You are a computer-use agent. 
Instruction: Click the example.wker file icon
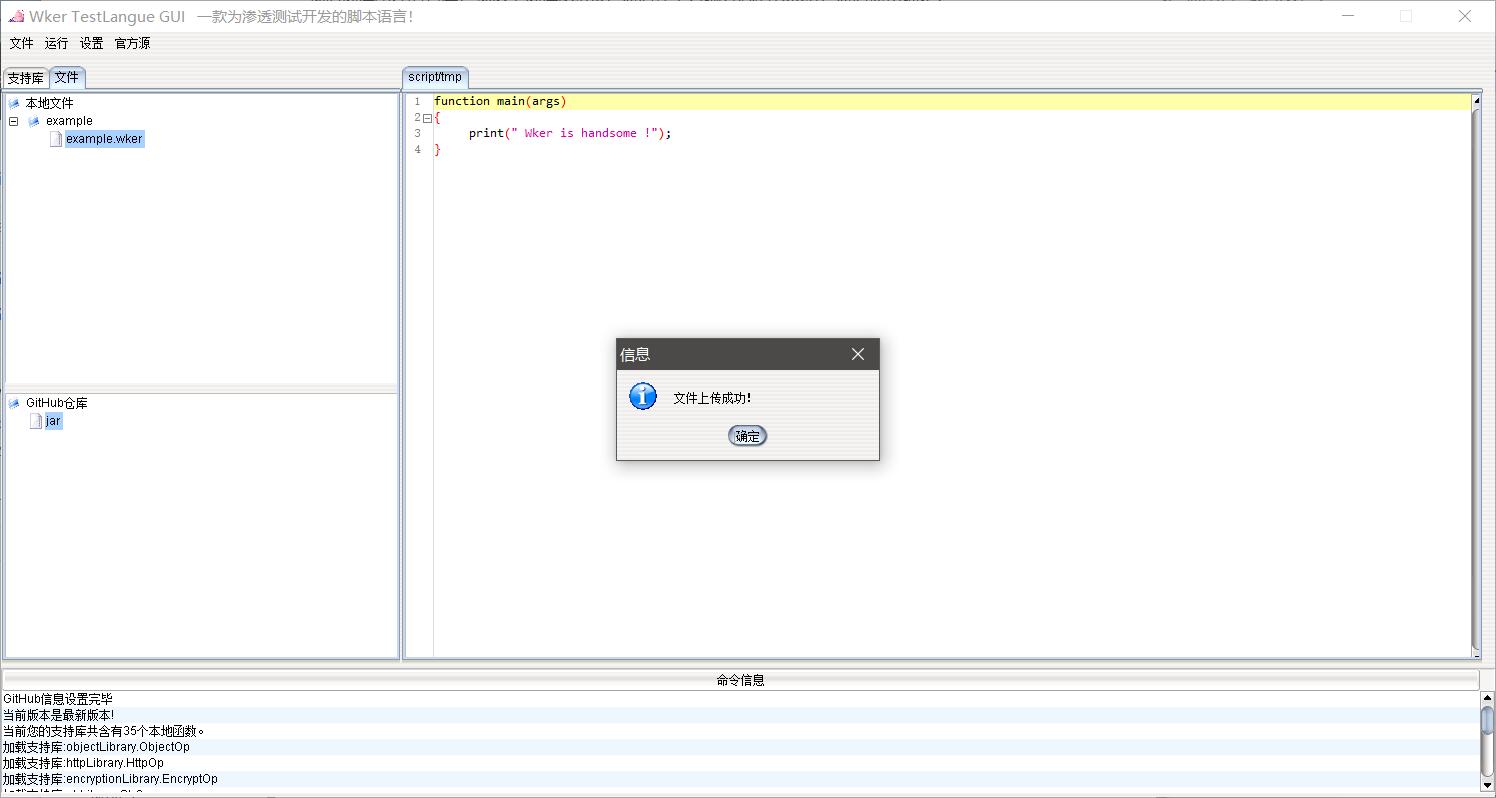(56, 139)
